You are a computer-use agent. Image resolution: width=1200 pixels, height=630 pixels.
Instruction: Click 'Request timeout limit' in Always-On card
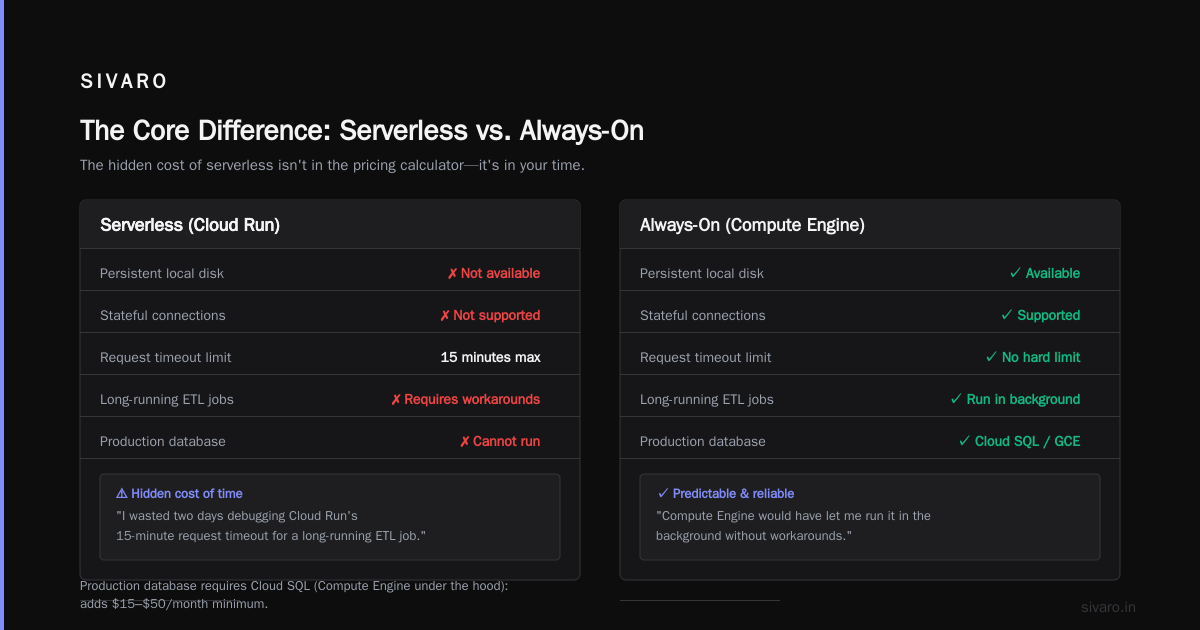click(x=705, y=357)
